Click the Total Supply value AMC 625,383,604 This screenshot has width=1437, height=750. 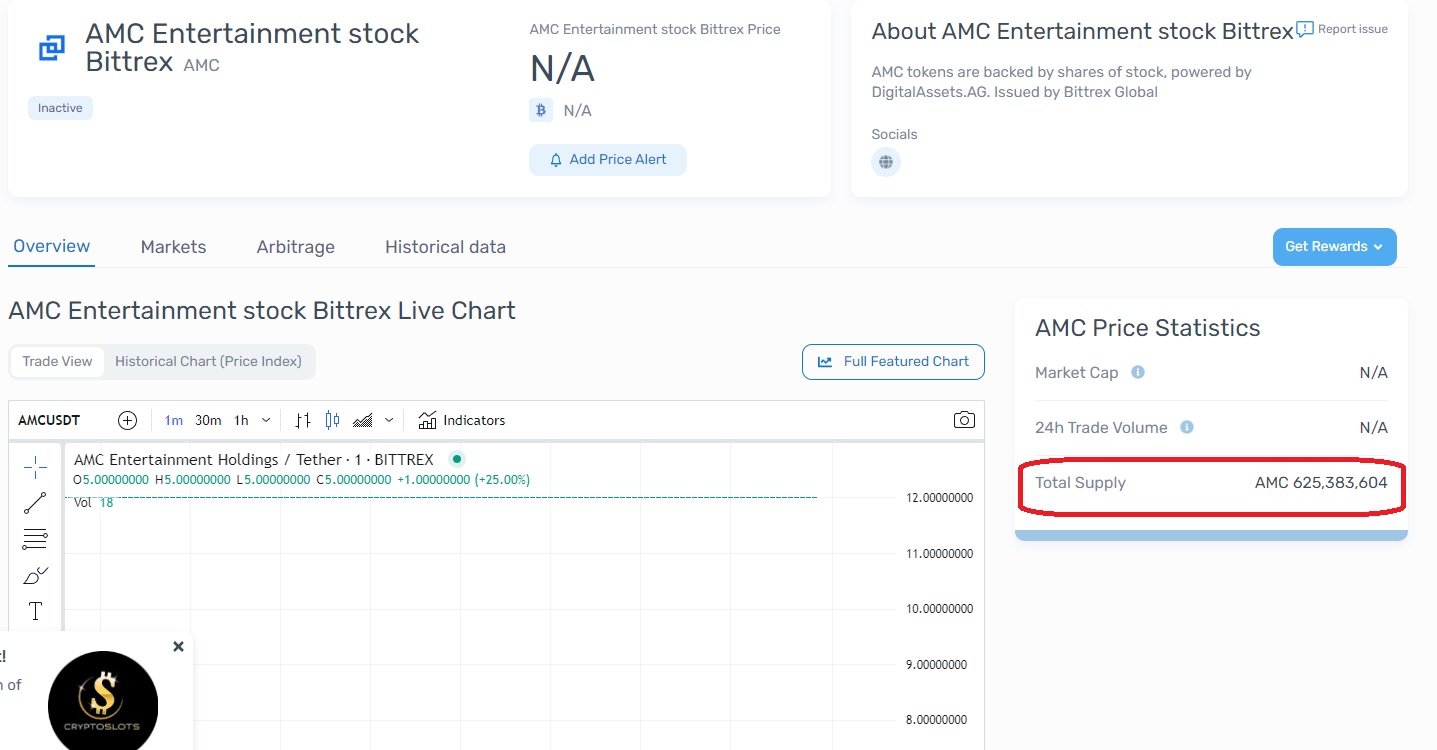[1321, 483]
